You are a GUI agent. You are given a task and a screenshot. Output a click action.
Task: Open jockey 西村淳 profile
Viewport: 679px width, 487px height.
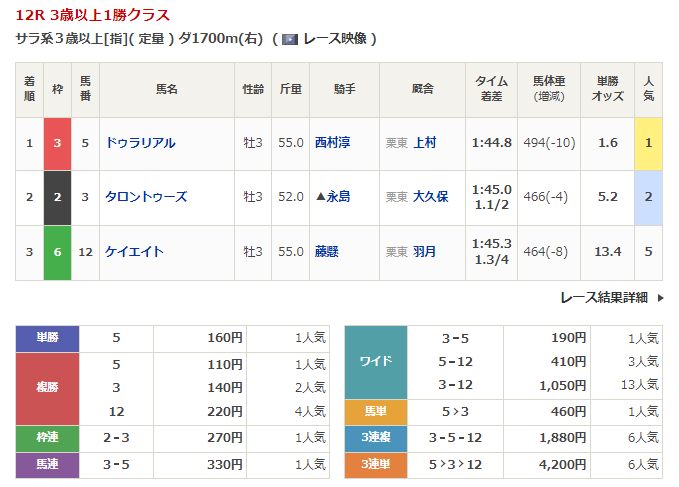(x=334, y=143)
